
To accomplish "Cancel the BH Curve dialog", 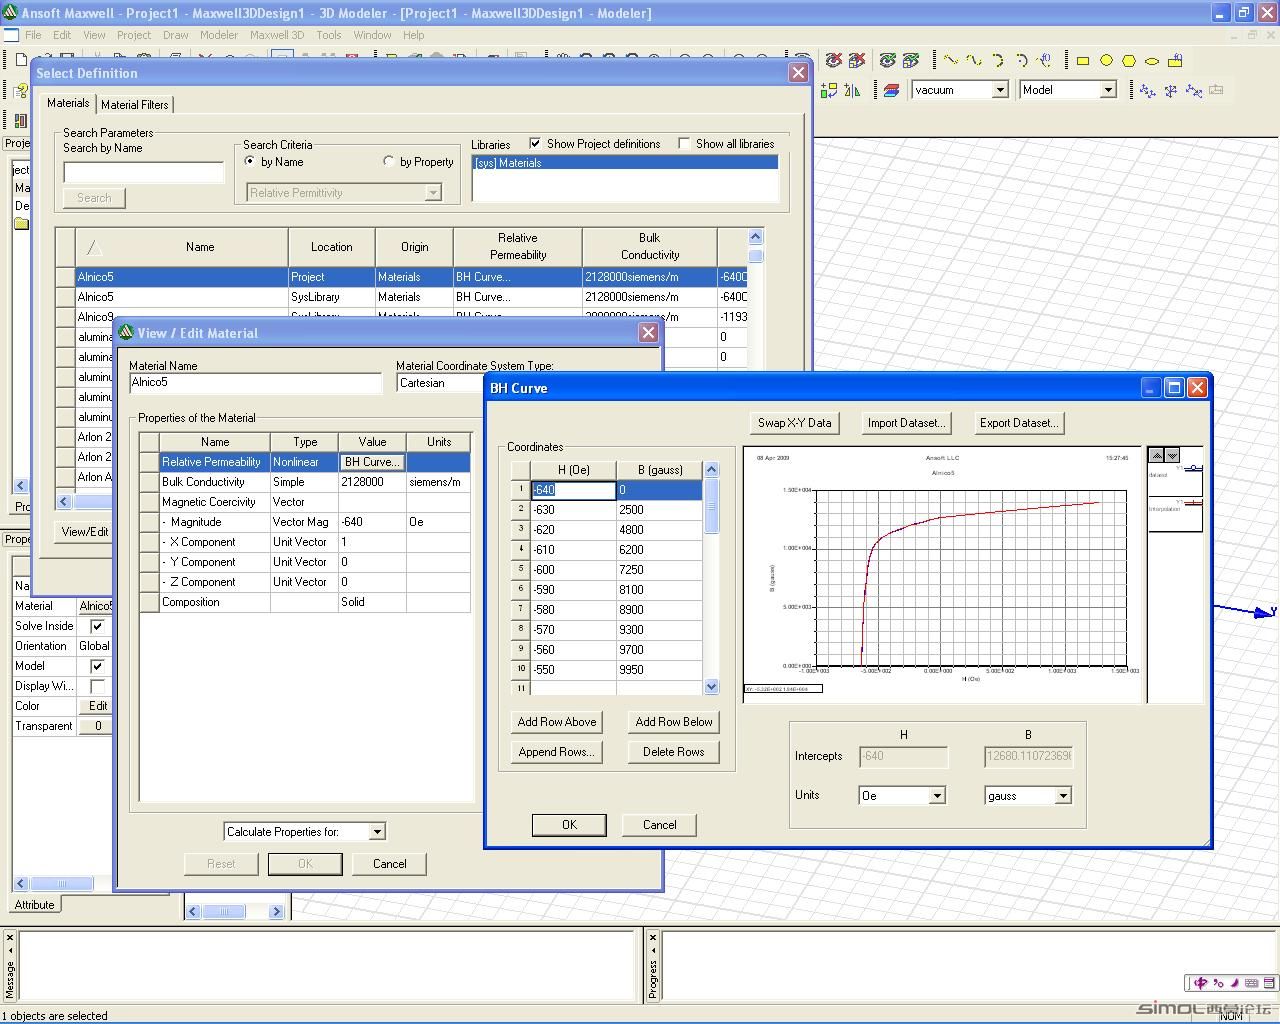I will (659, 825).
